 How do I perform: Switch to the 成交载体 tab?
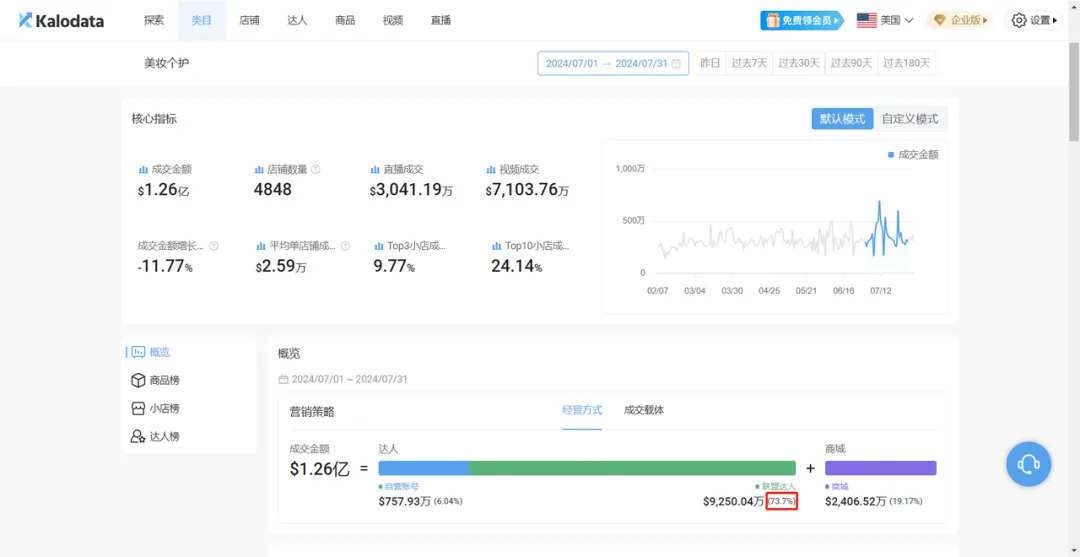click(644, 410)
